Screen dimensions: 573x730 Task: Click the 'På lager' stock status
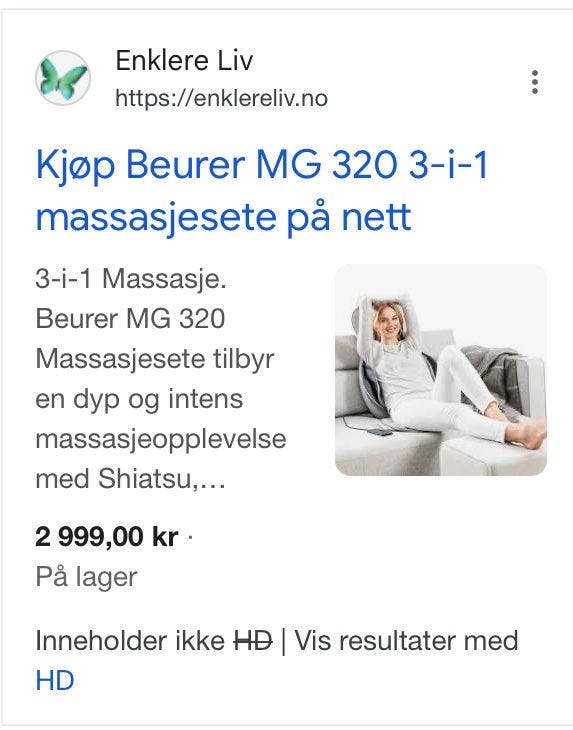click(86, 577)
